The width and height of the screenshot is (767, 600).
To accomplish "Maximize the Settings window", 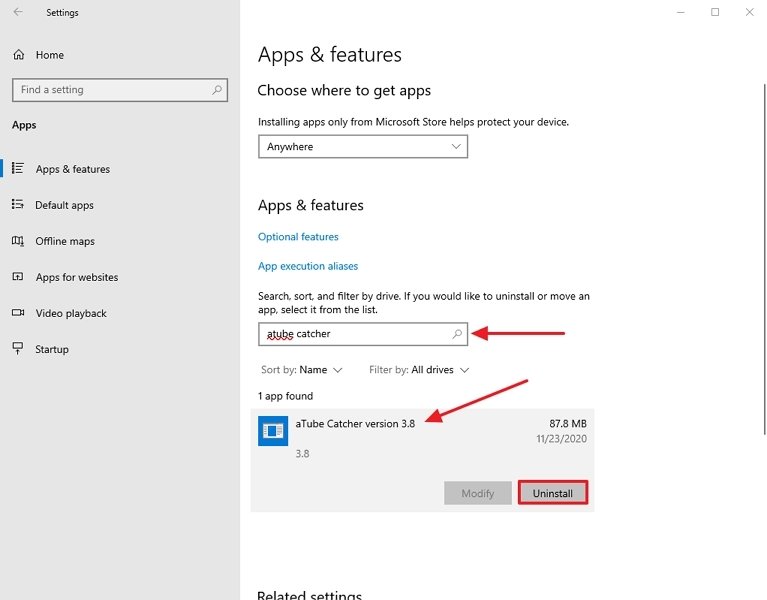I will (x=715, y=12).
